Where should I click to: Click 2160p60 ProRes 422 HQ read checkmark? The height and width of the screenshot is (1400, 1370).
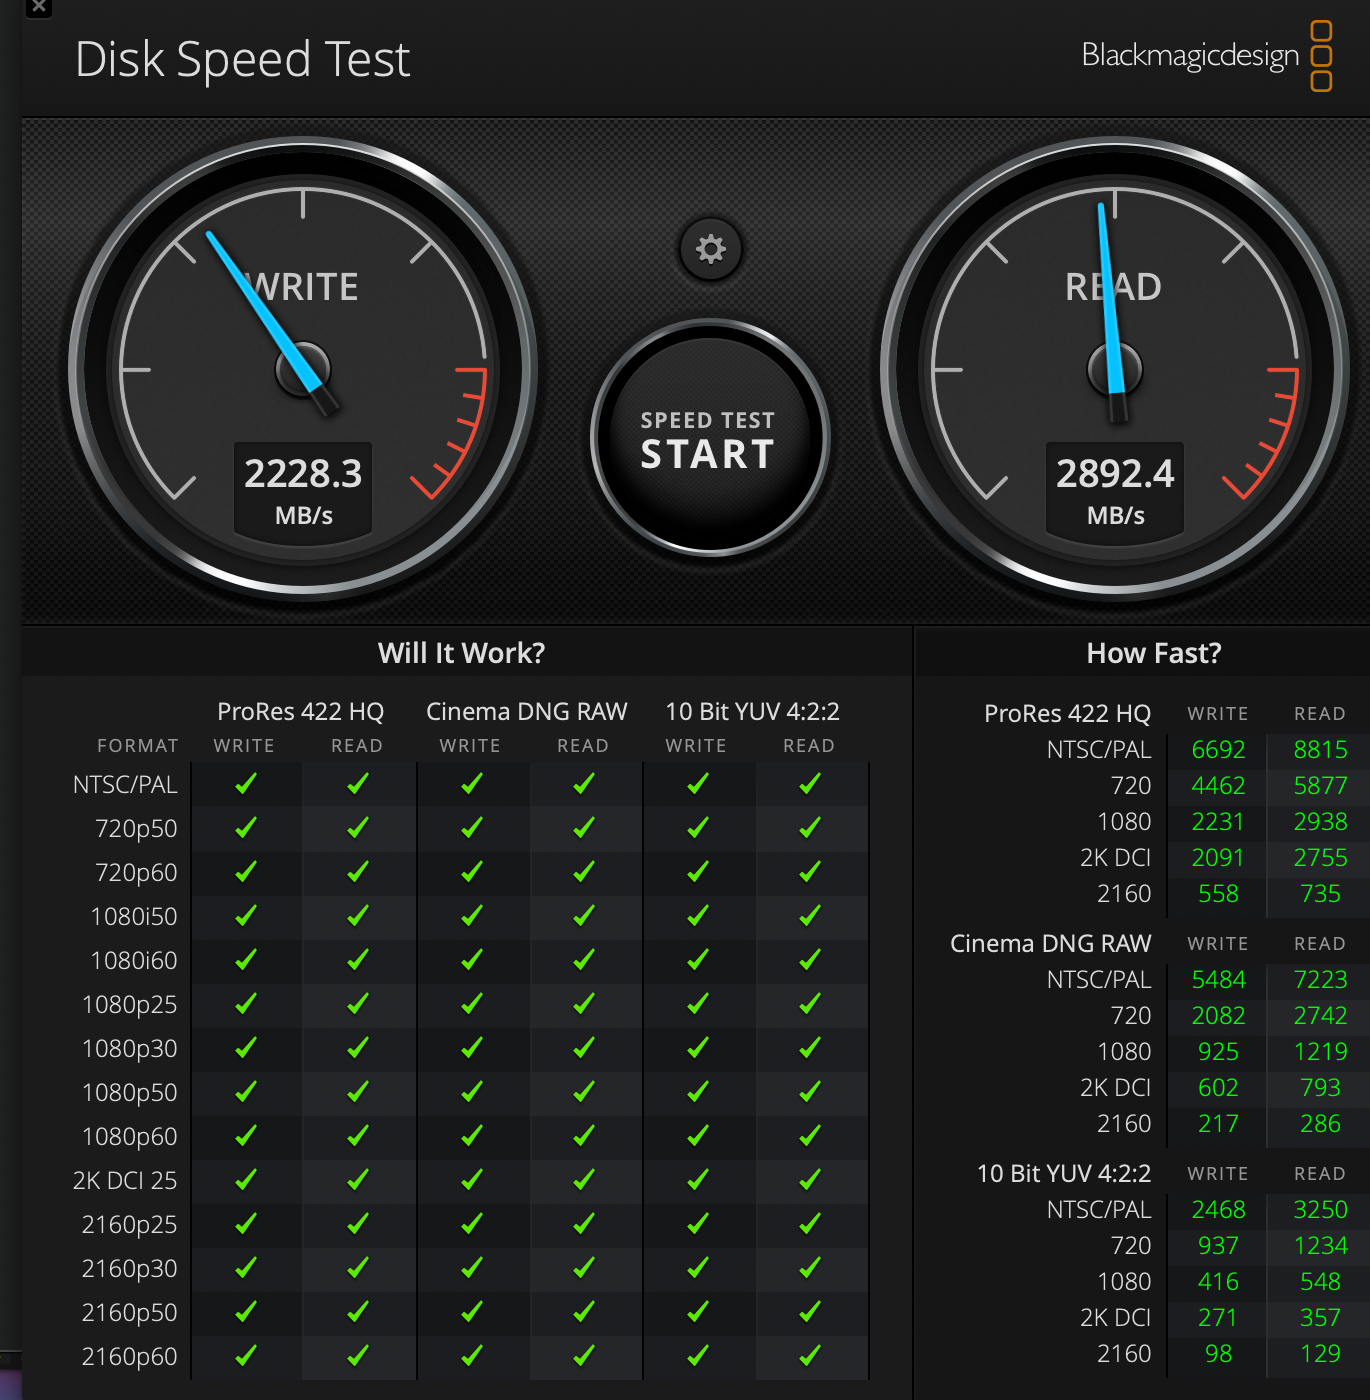pyautogui.click(x=358, y=1356)
